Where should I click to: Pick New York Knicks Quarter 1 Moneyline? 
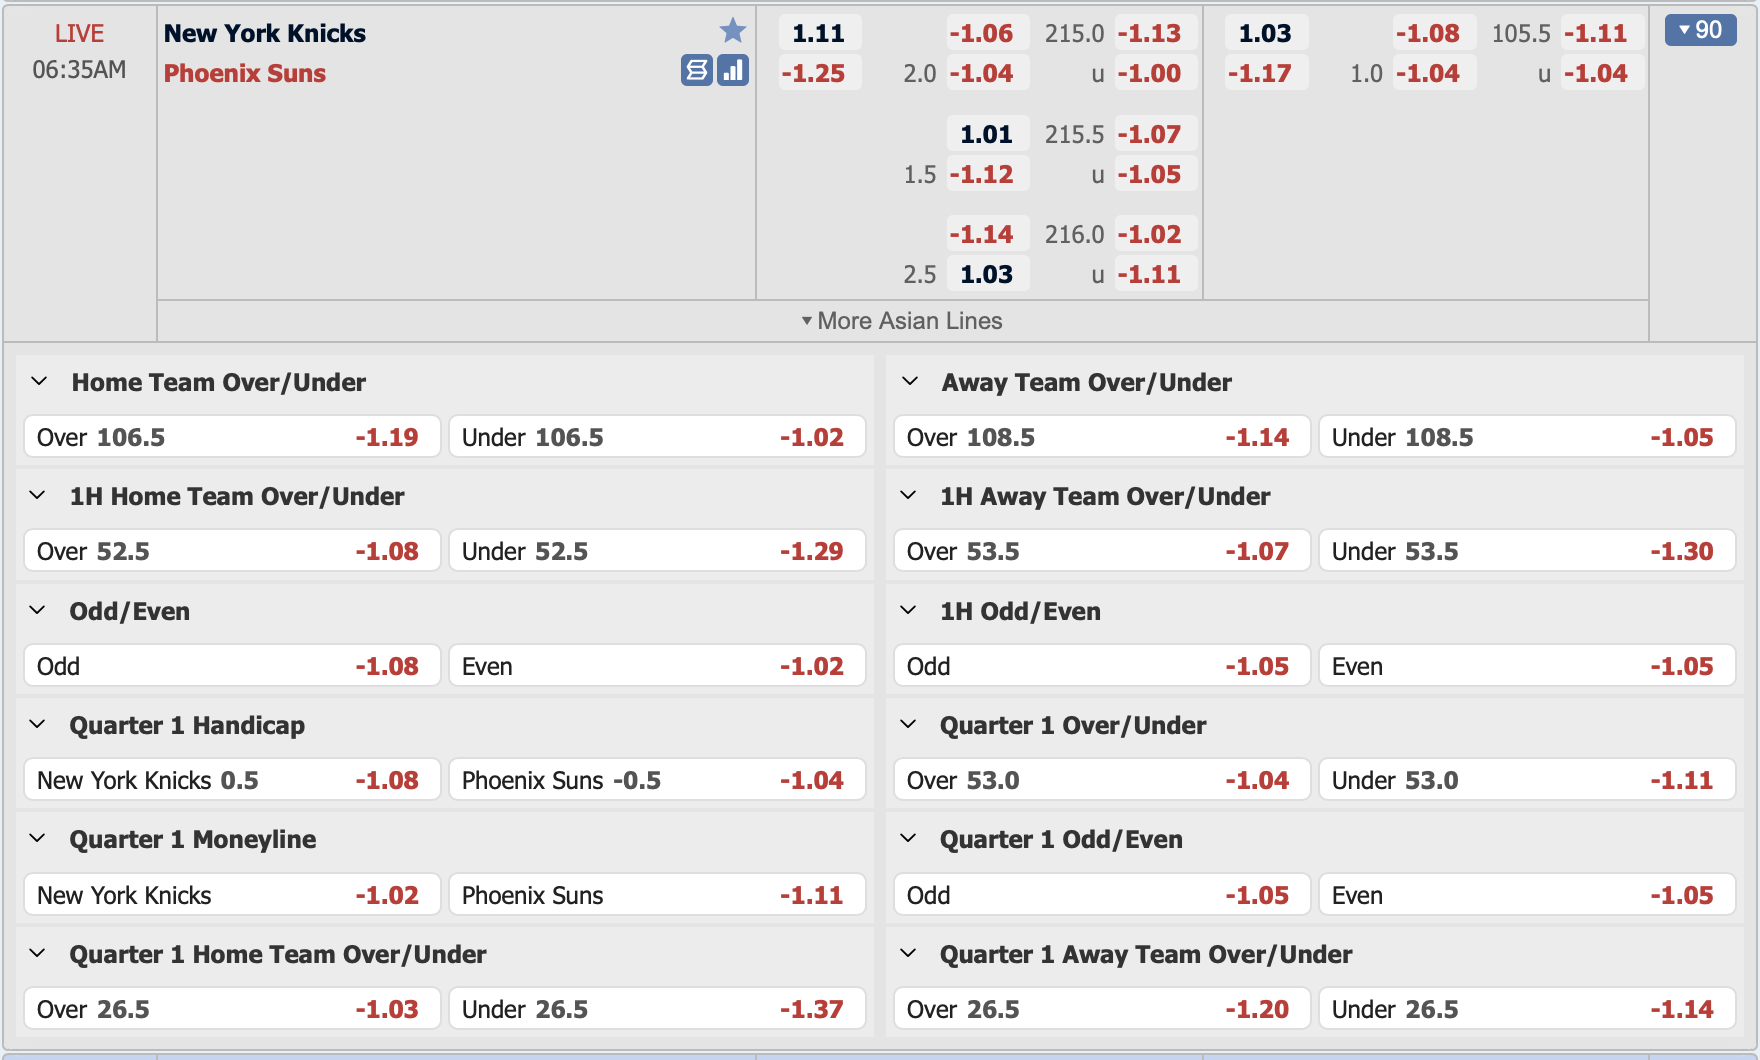click(x=232, y=895)
